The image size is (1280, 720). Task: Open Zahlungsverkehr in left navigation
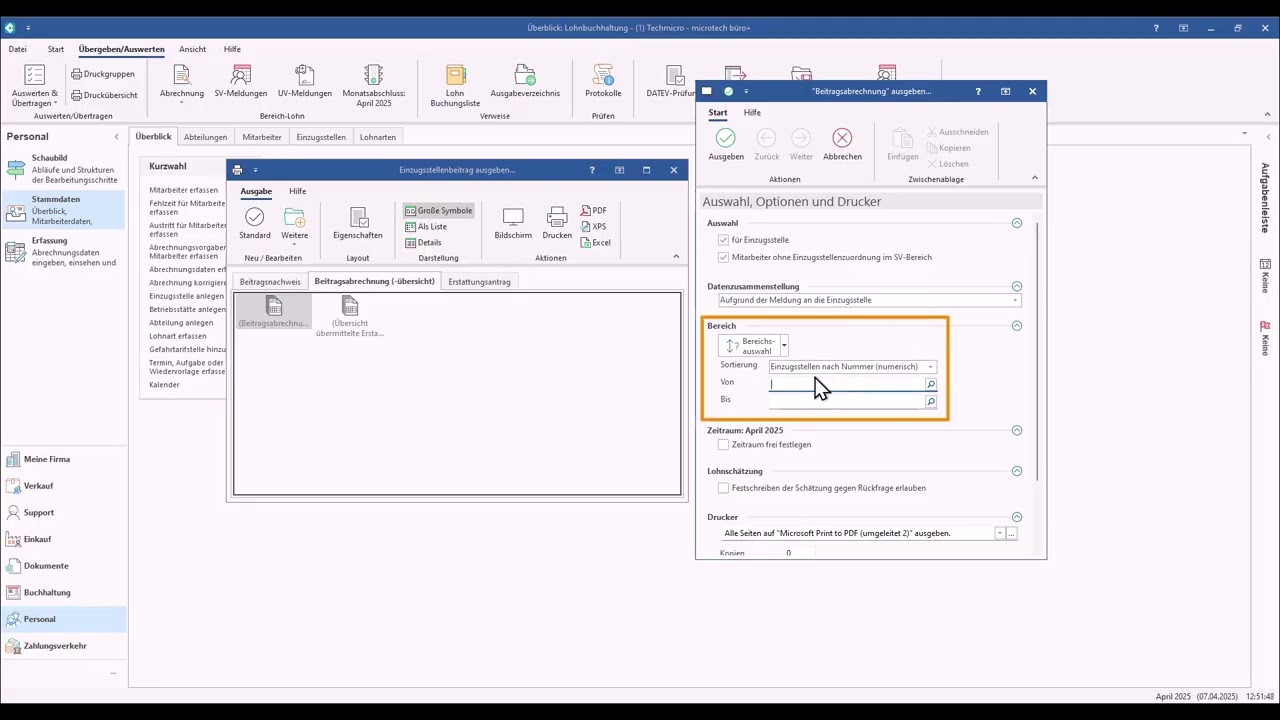point(55,646)
